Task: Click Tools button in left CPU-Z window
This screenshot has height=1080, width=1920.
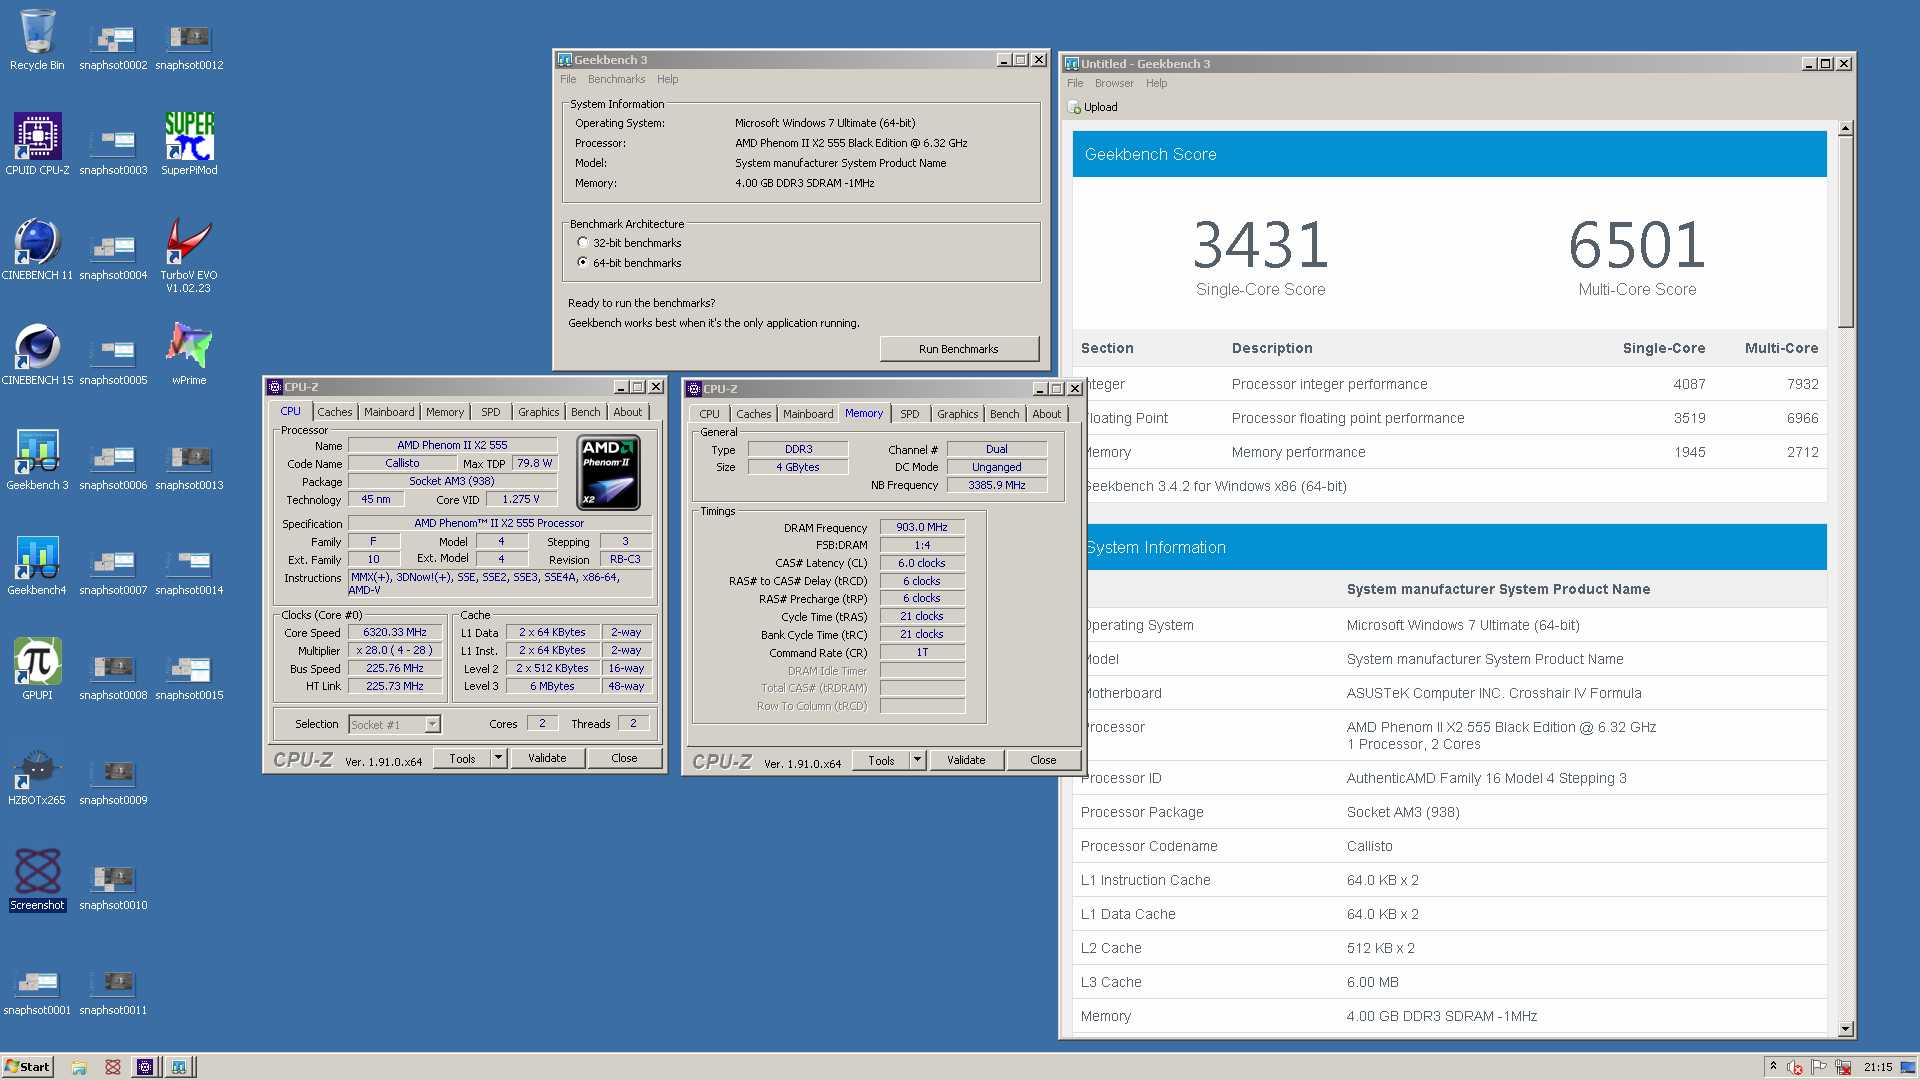Action: click(x=462, y=758)
